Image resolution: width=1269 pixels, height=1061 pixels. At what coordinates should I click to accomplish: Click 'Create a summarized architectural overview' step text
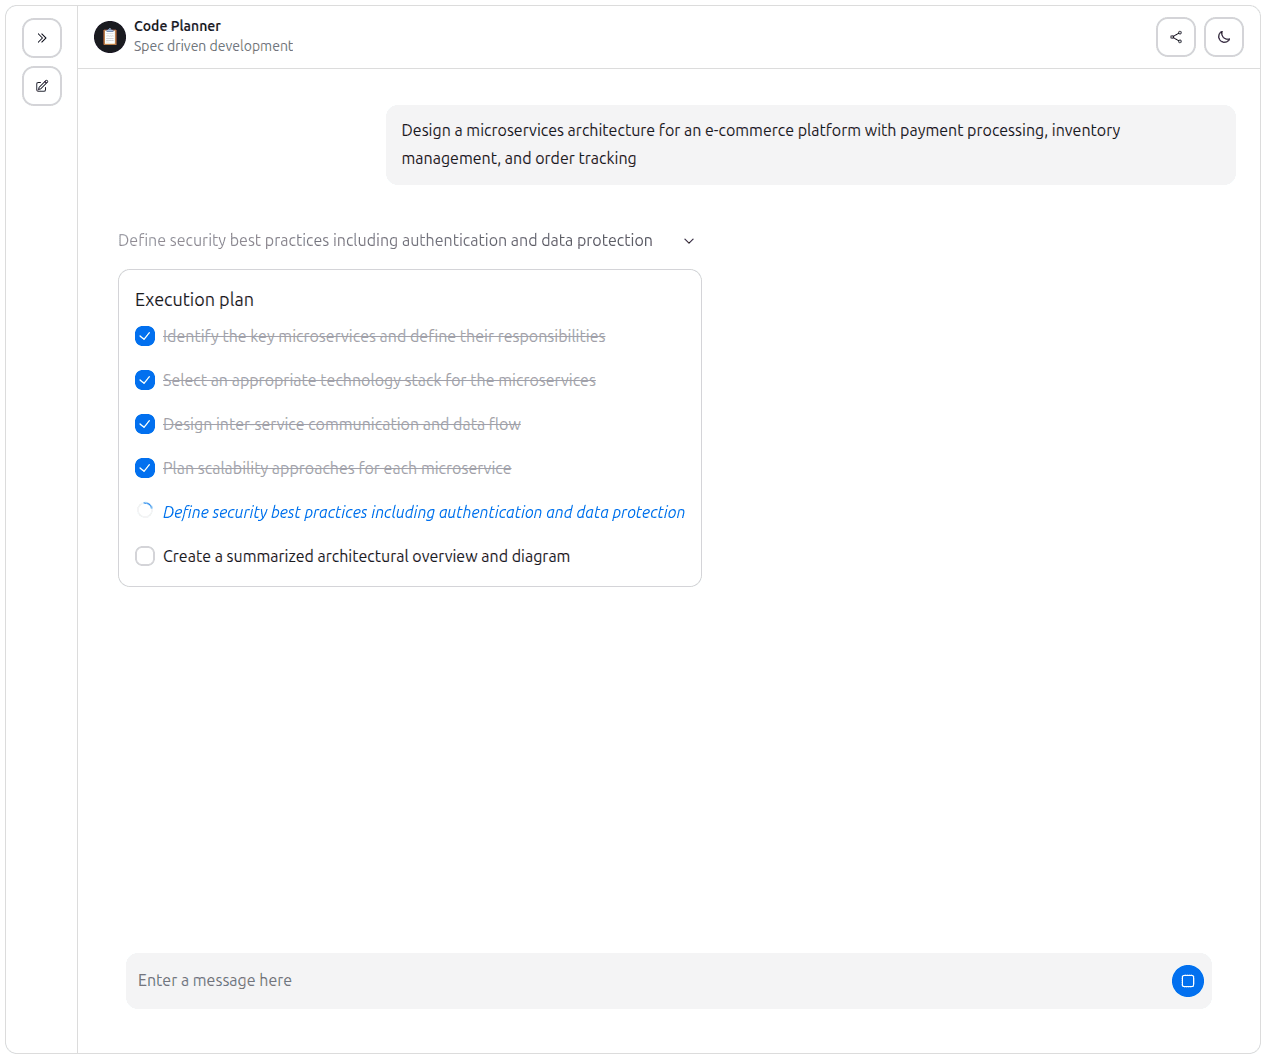tap(366, 556)
